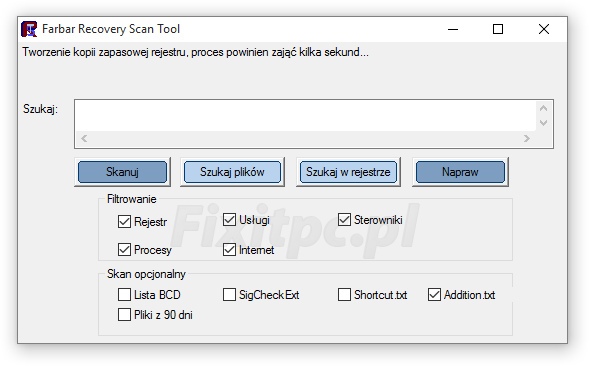This screenshot has width=589, height=366.
Task: Toggle the Internet checkbox
Action: pyautogui.click(x=230, y=250)
